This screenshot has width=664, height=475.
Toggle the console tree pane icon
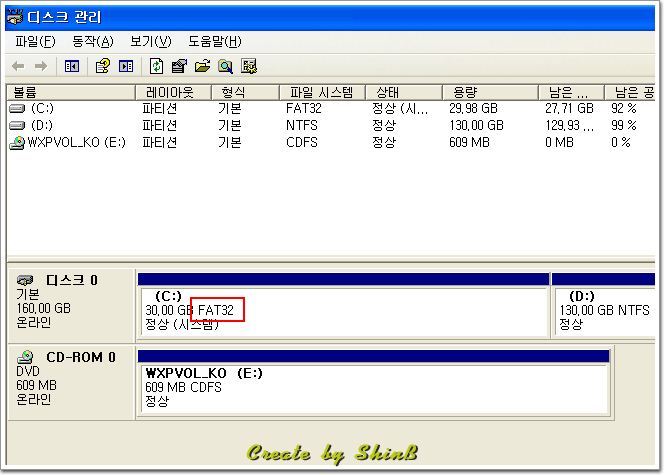pos(72,66)
